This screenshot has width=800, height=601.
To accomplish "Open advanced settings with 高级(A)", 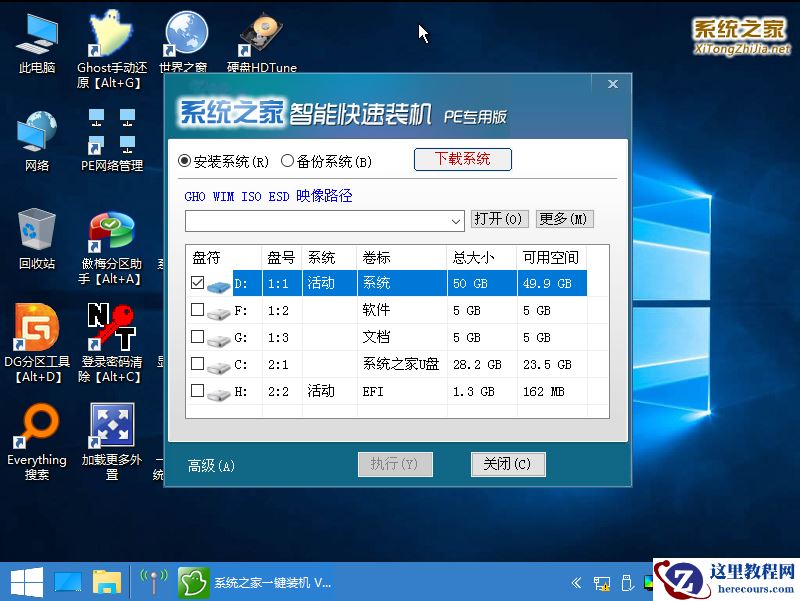I will click(x=210, y=465).
